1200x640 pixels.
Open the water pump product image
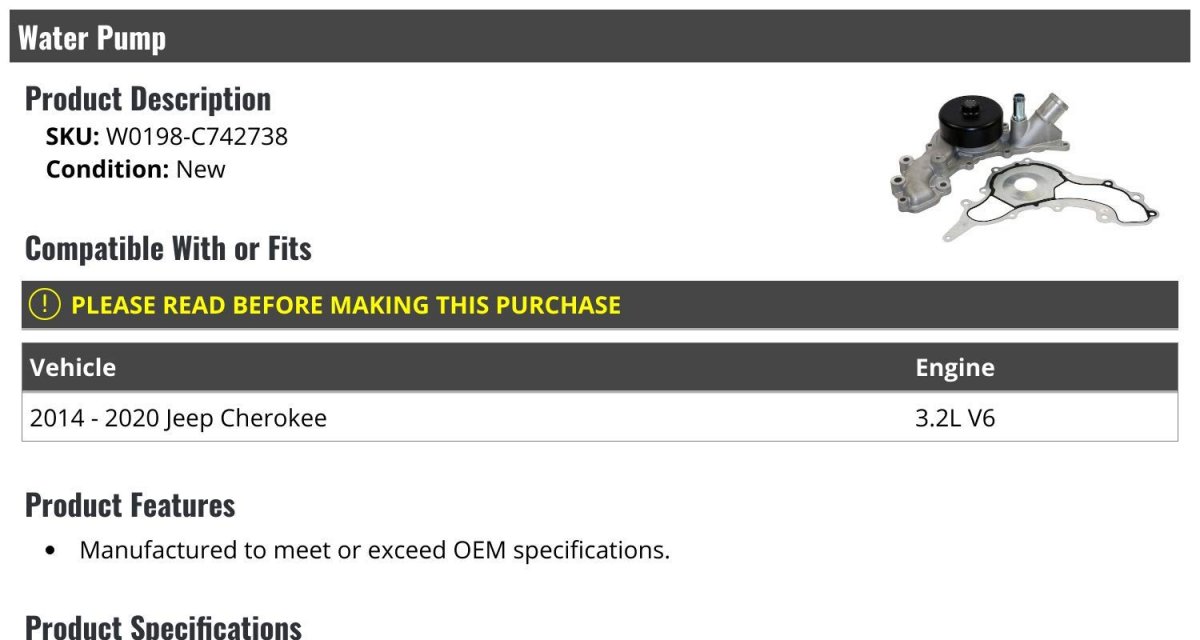point(1024,166)
